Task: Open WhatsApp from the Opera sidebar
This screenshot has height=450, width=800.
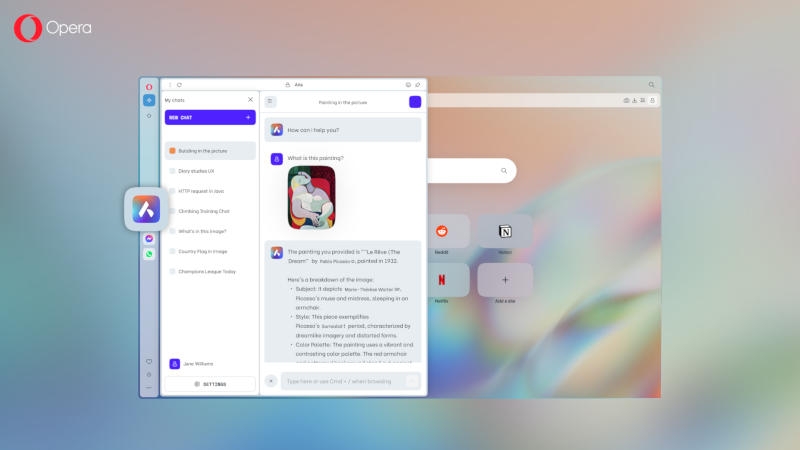Action: click(149, 254)
